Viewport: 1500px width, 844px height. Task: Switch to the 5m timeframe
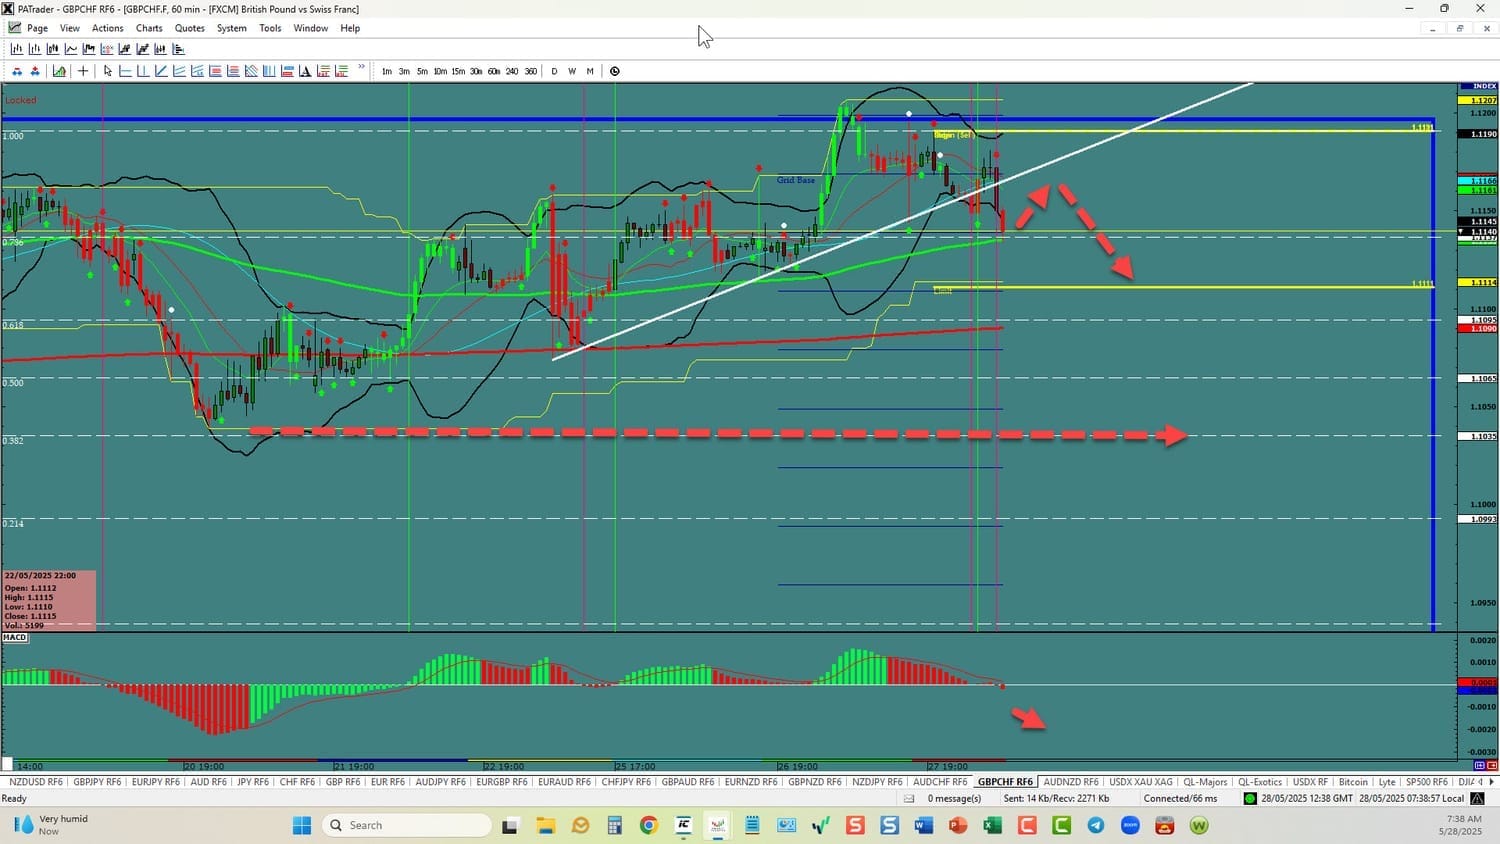[422, 71]
